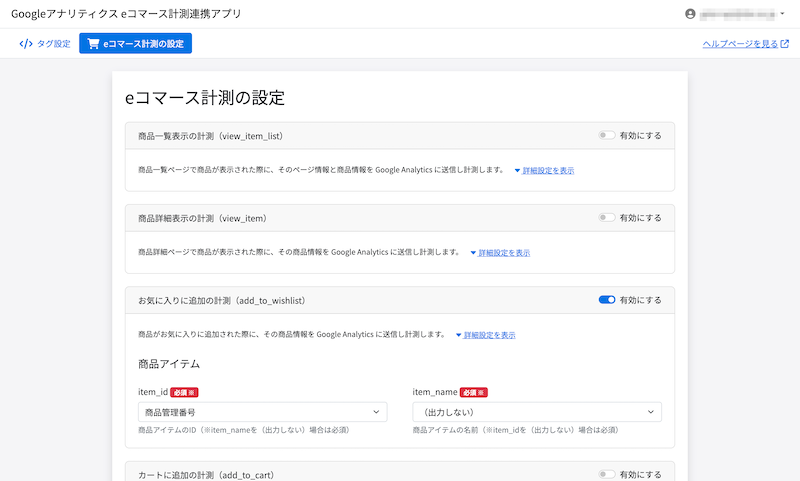
Task: Open the ヘルプページを見る help link
Action: 740,44
